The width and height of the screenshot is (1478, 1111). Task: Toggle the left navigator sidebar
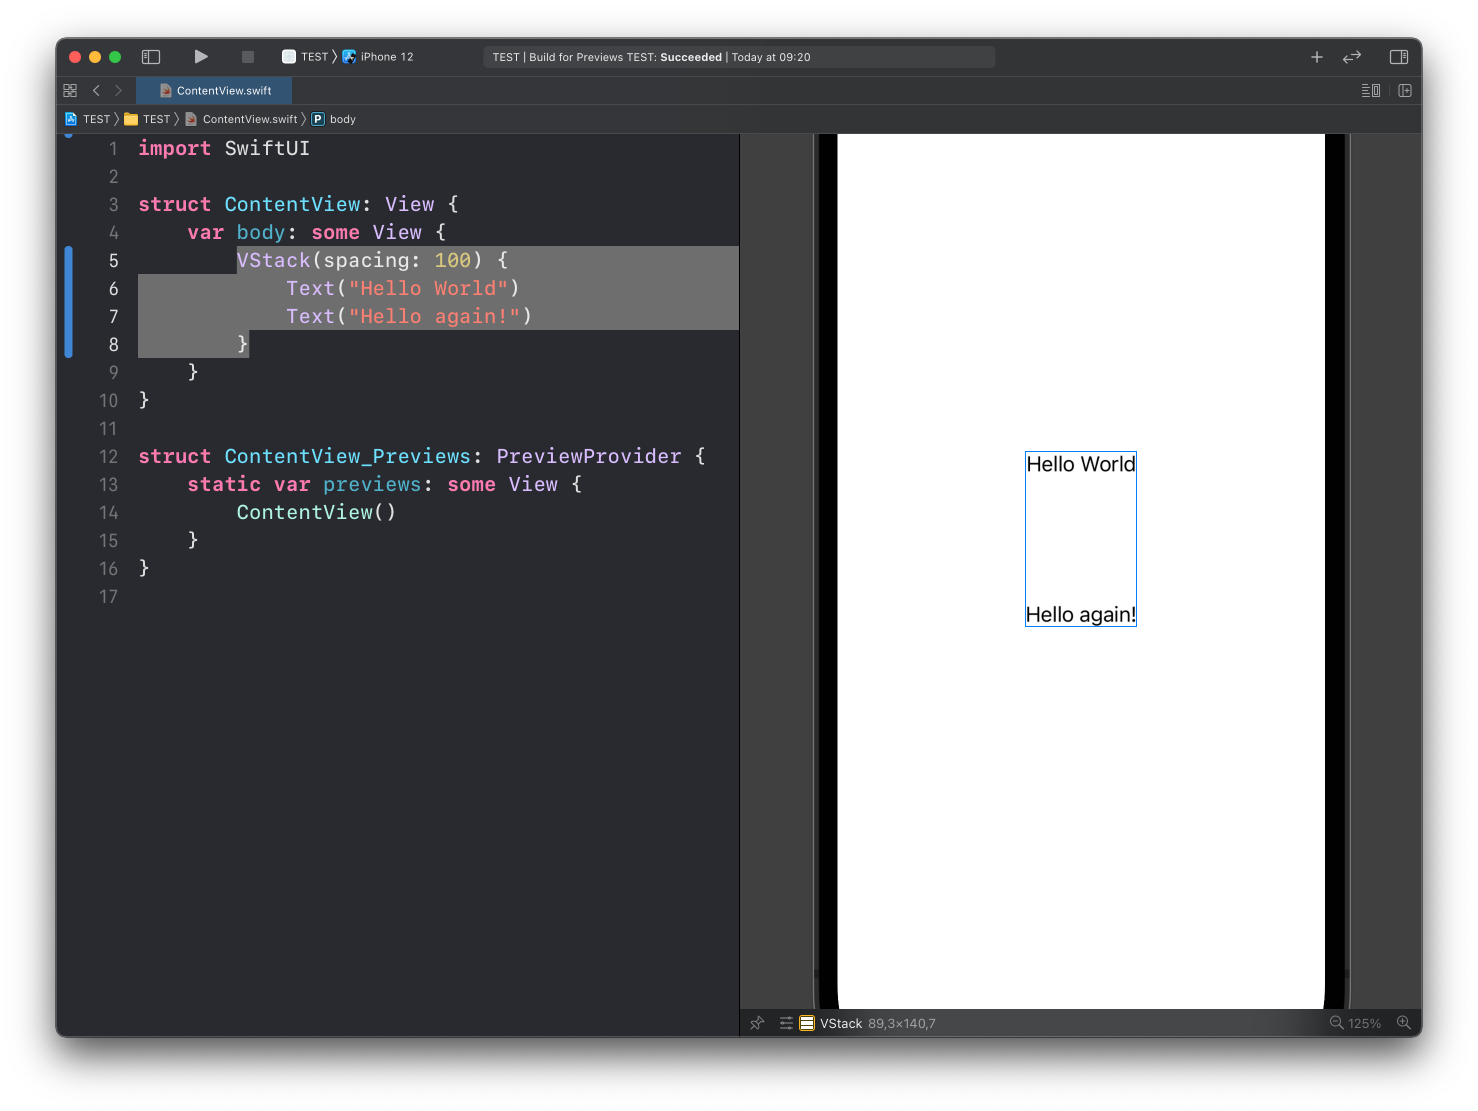tap(151, 57)
